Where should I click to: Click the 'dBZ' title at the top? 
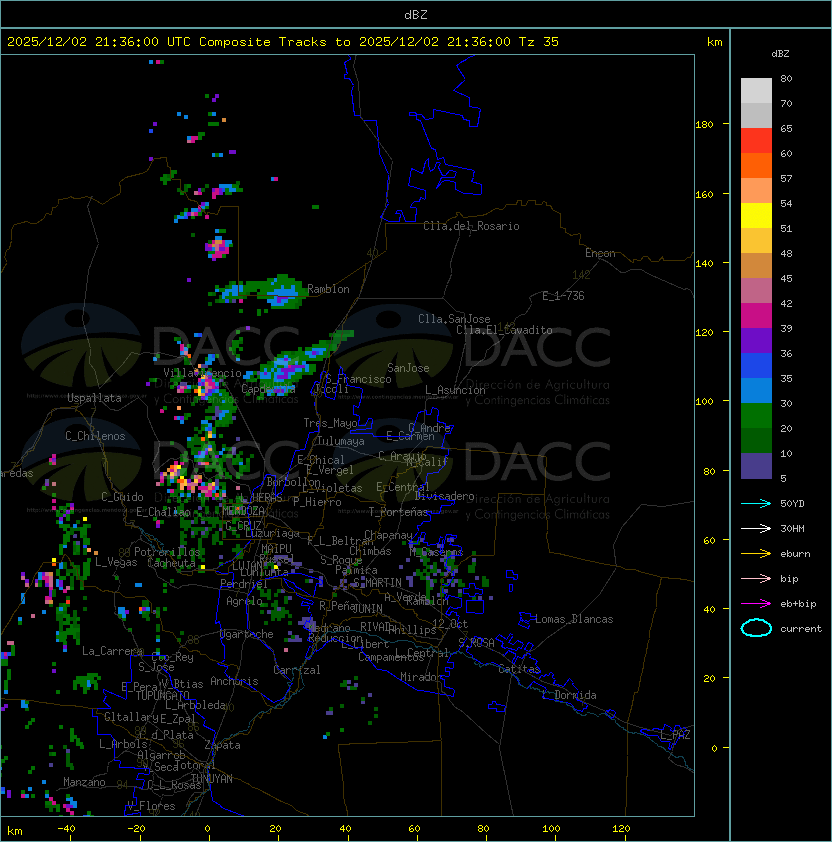(416, 15)
